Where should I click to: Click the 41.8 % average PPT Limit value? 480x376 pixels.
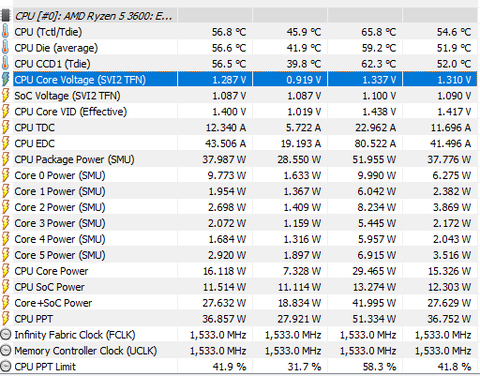pos(454,367)
